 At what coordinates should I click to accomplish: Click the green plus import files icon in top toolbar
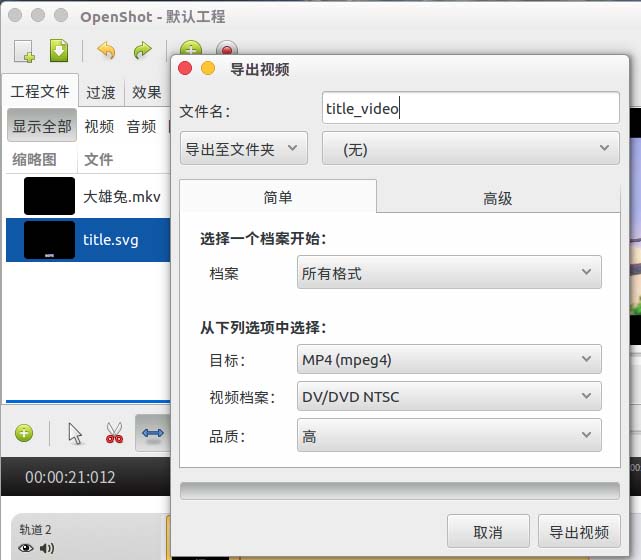tap(191, 48)
